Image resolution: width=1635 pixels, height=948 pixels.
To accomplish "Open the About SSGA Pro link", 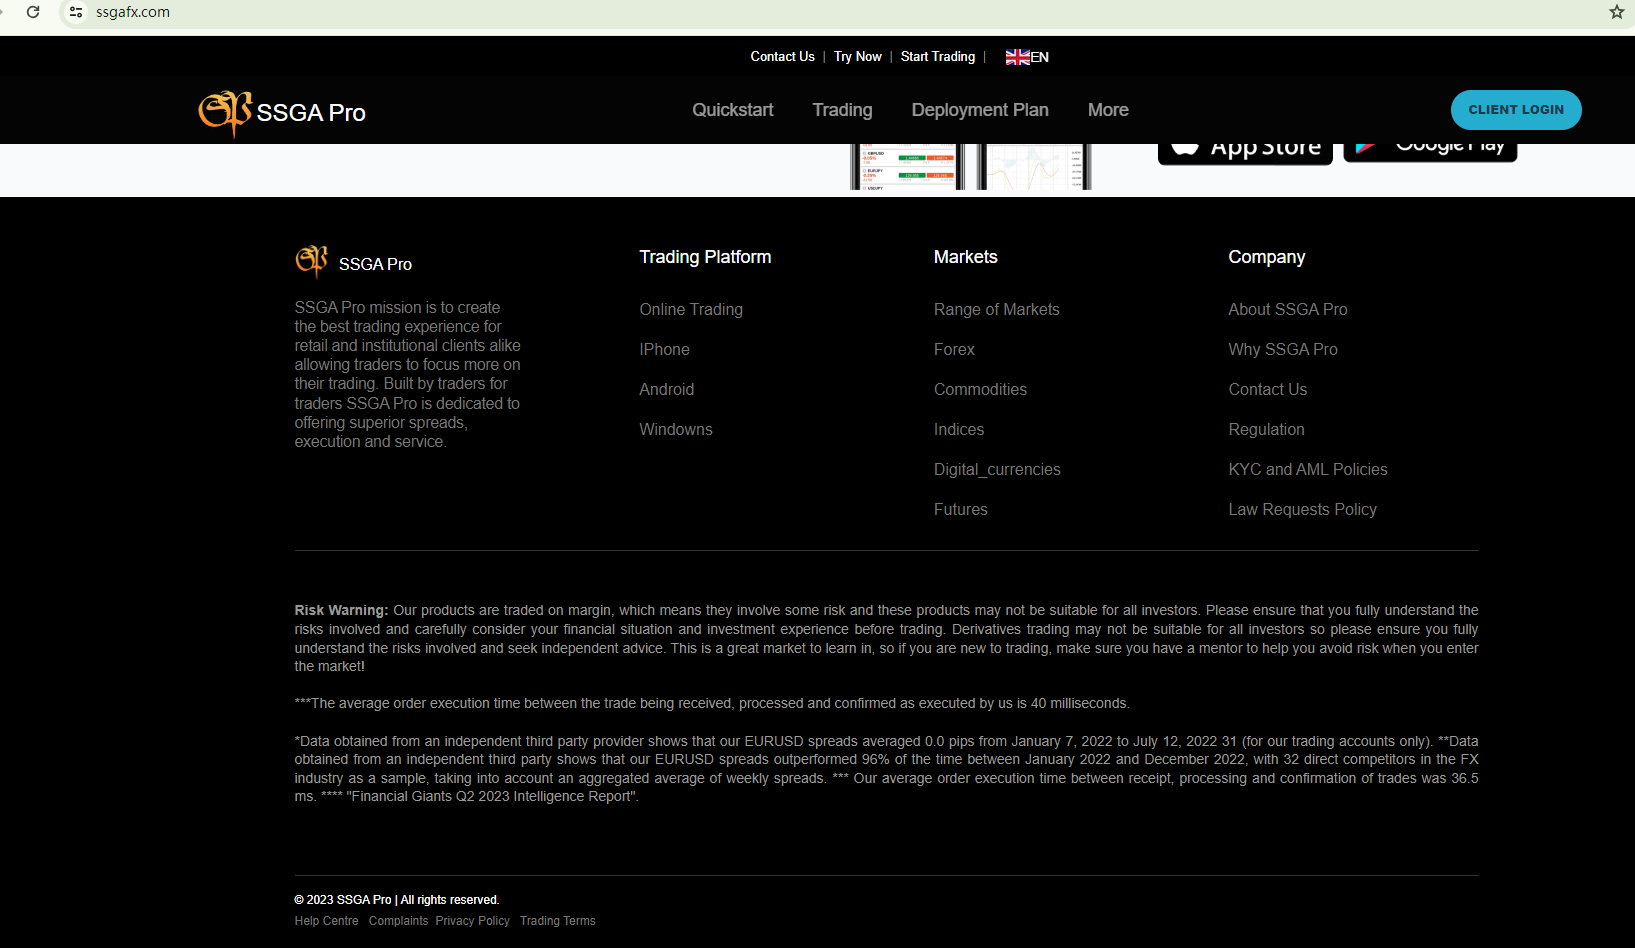I will click(x=1288, y=310).
